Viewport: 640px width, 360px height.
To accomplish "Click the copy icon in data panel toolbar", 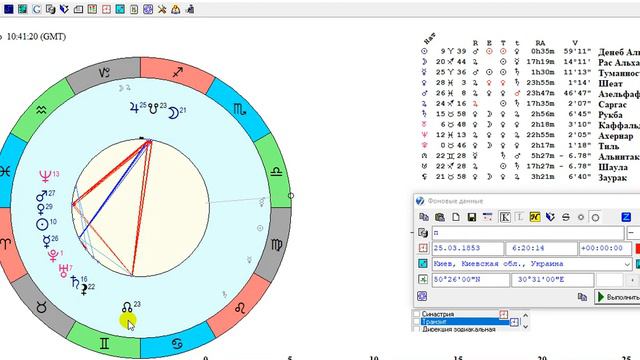I will [x=424, y=217].
